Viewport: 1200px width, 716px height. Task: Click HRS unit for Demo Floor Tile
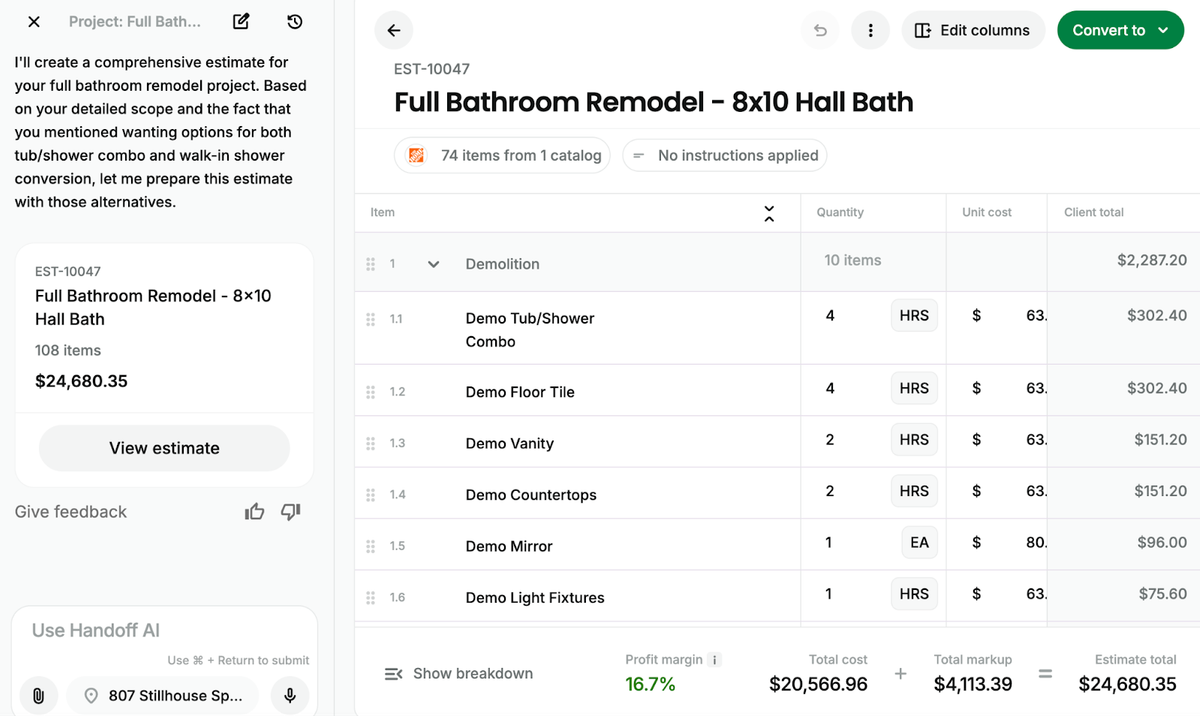point(914,388)
